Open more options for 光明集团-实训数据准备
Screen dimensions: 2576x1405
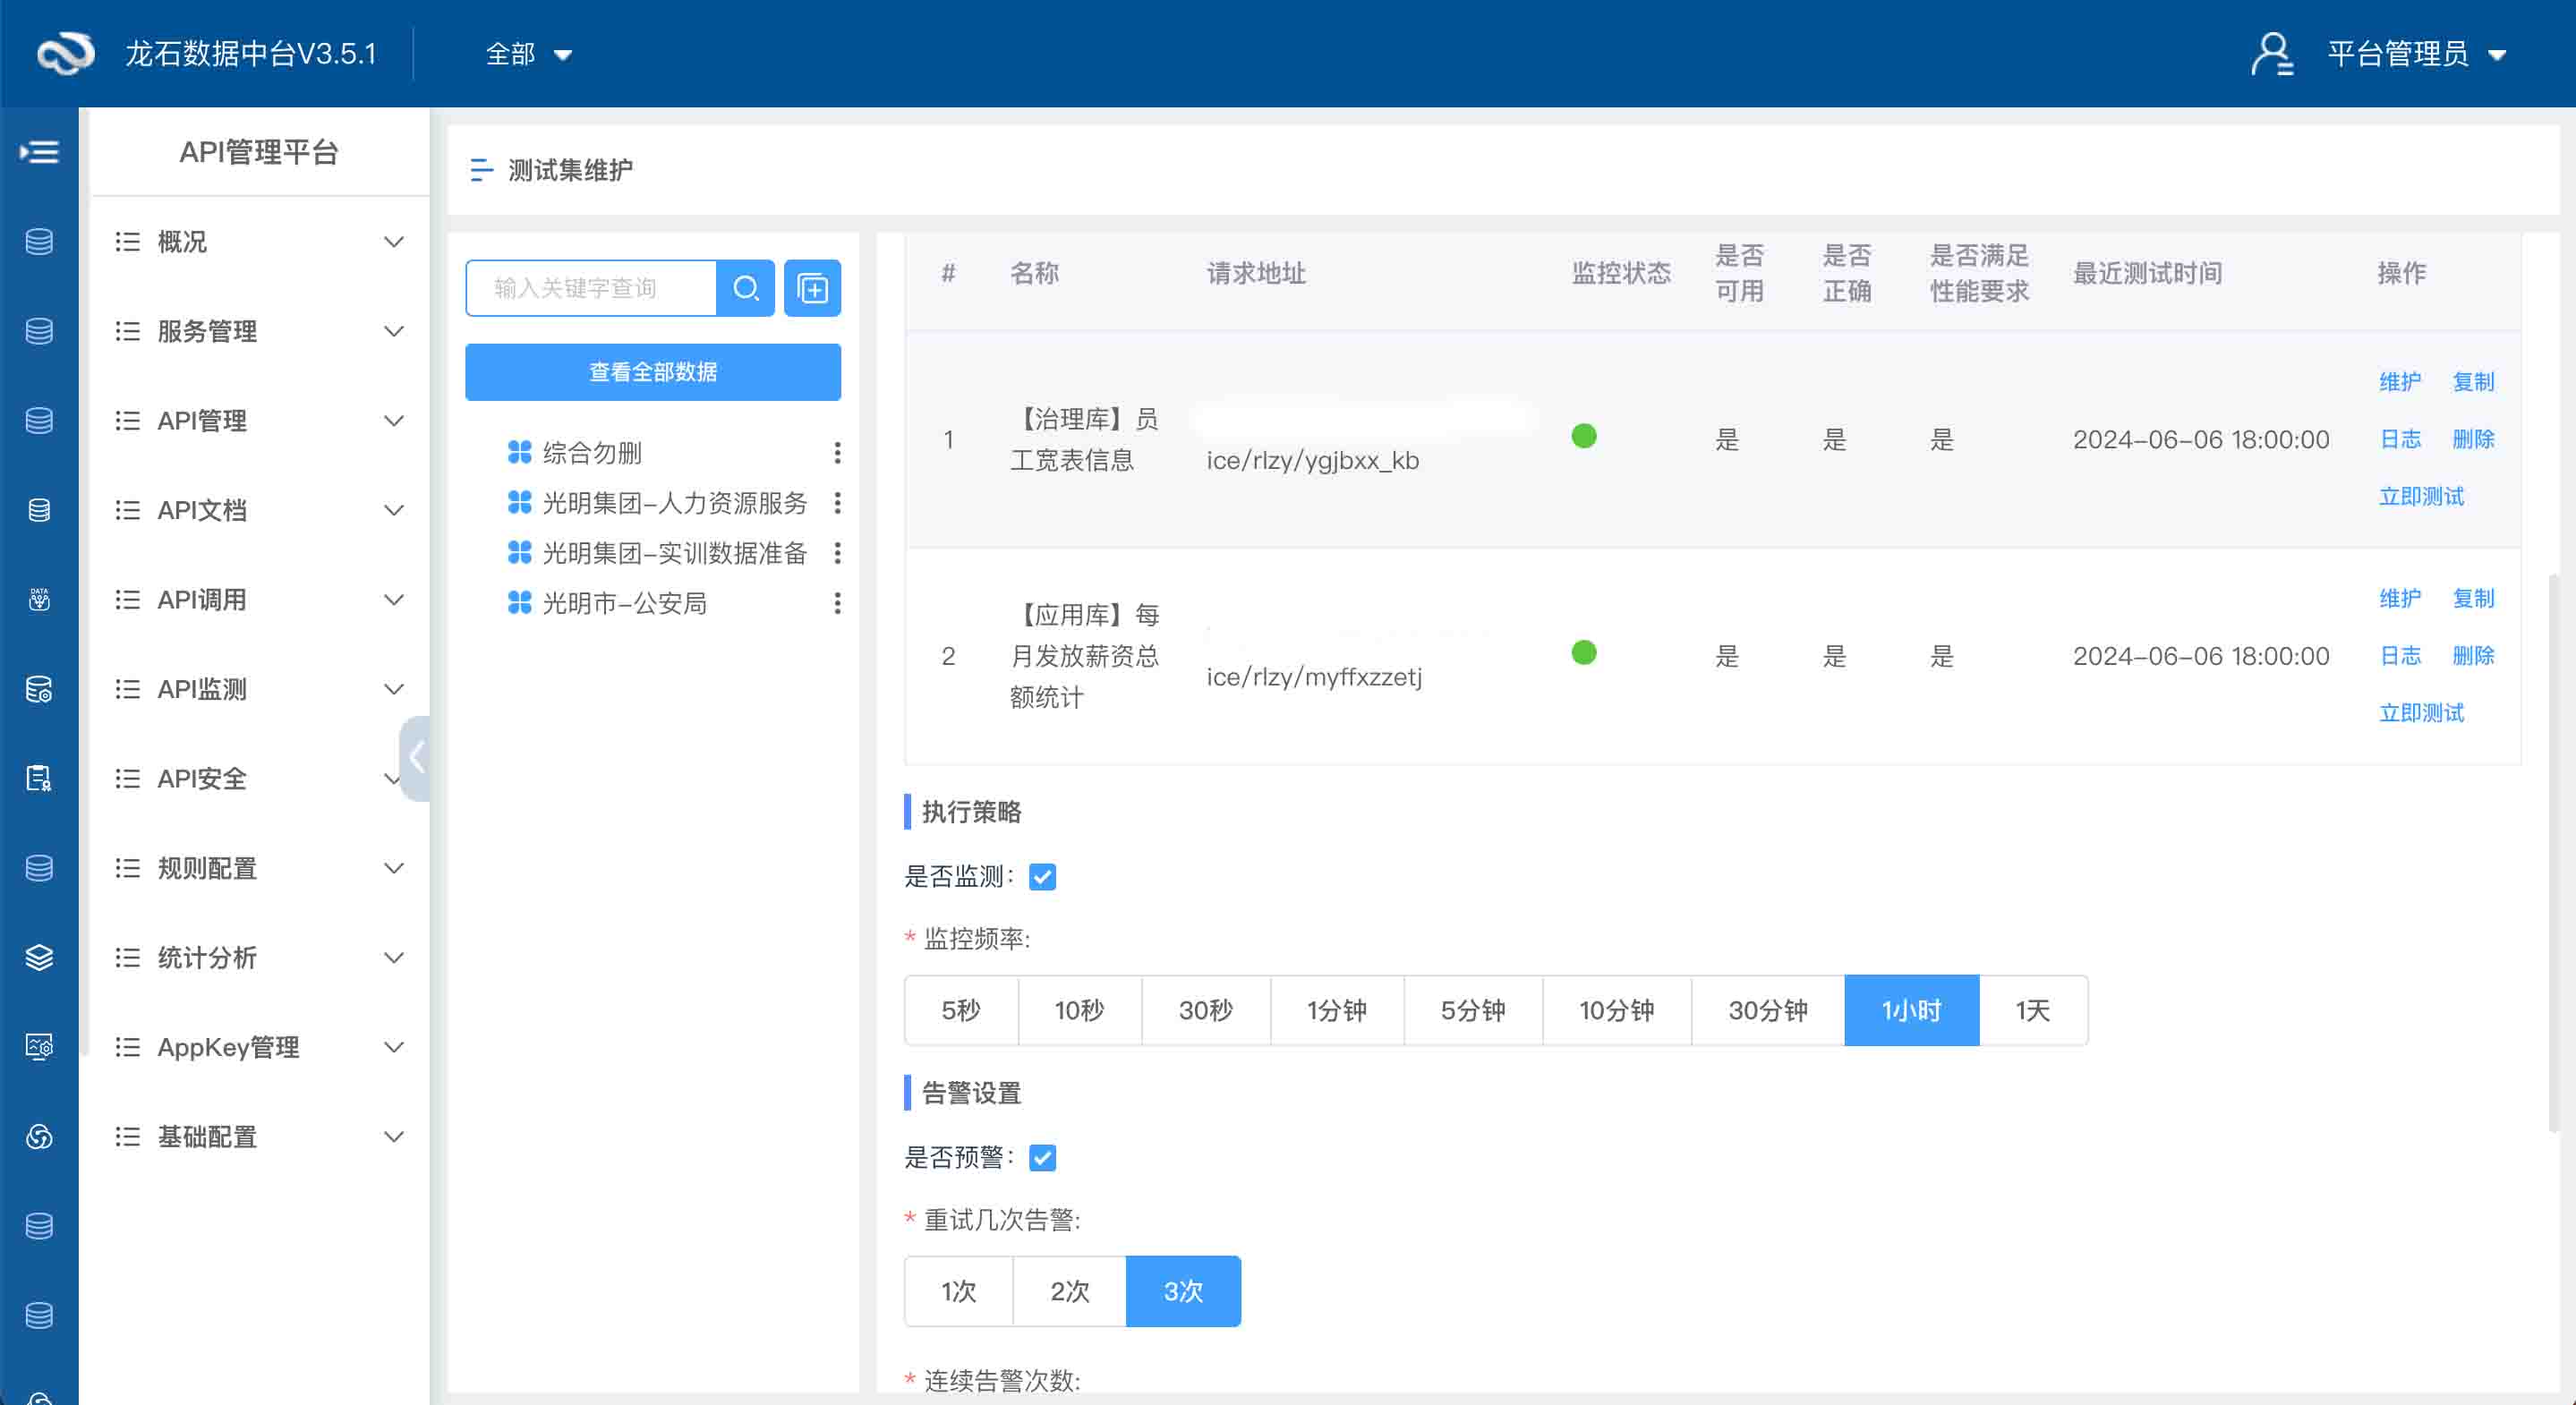point(837,553)
